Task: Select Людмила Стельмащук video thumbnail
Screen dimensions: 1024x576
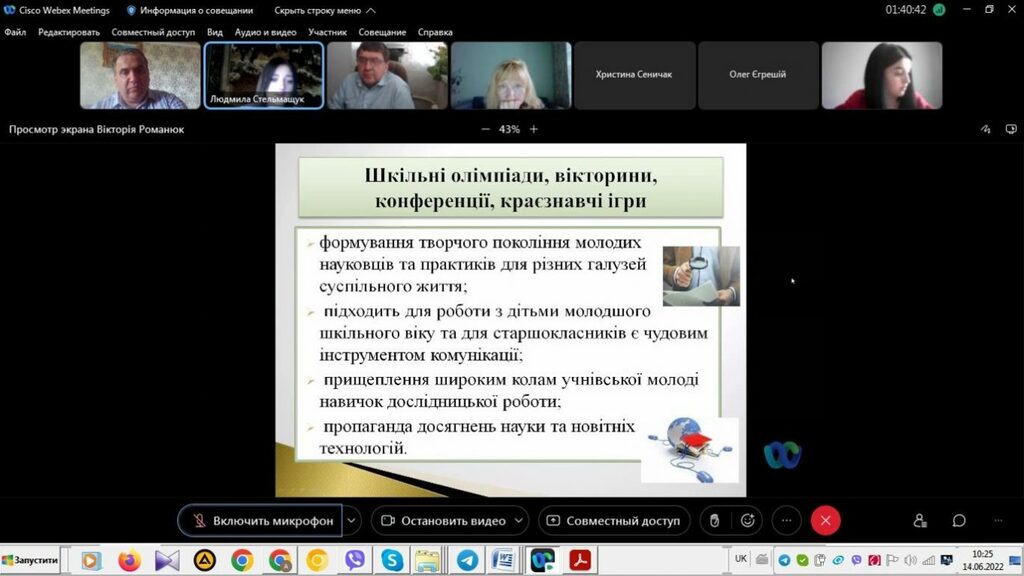Action: [264, 75]
